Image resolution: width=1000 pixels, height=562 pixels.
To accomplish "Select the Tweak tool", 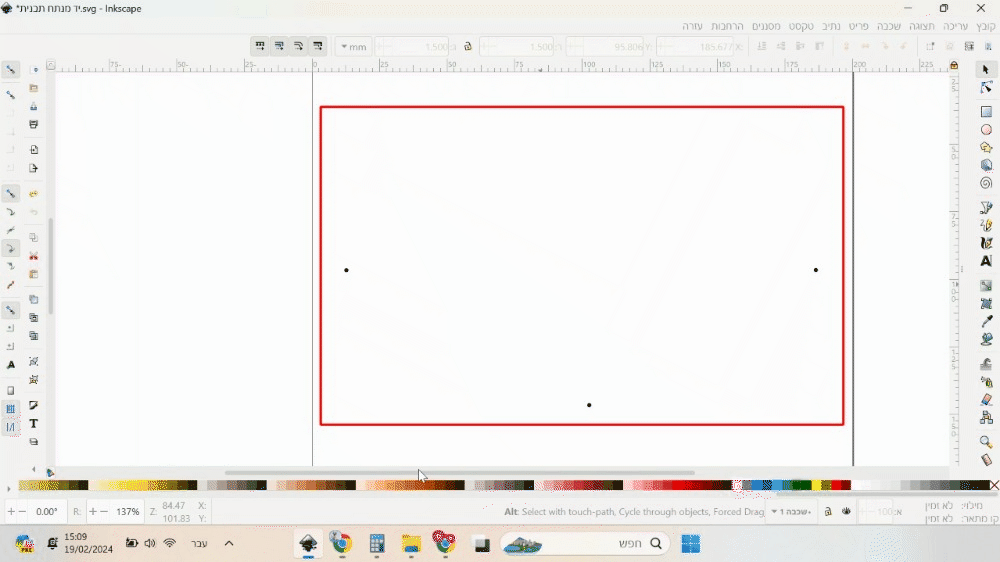I will pos(986,364).
